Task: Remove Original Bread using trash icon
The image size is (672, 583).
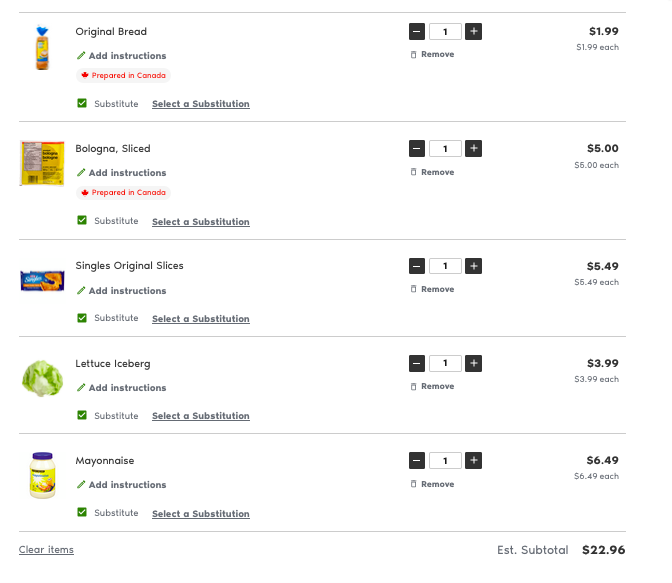Action: [x=432, y=54]
